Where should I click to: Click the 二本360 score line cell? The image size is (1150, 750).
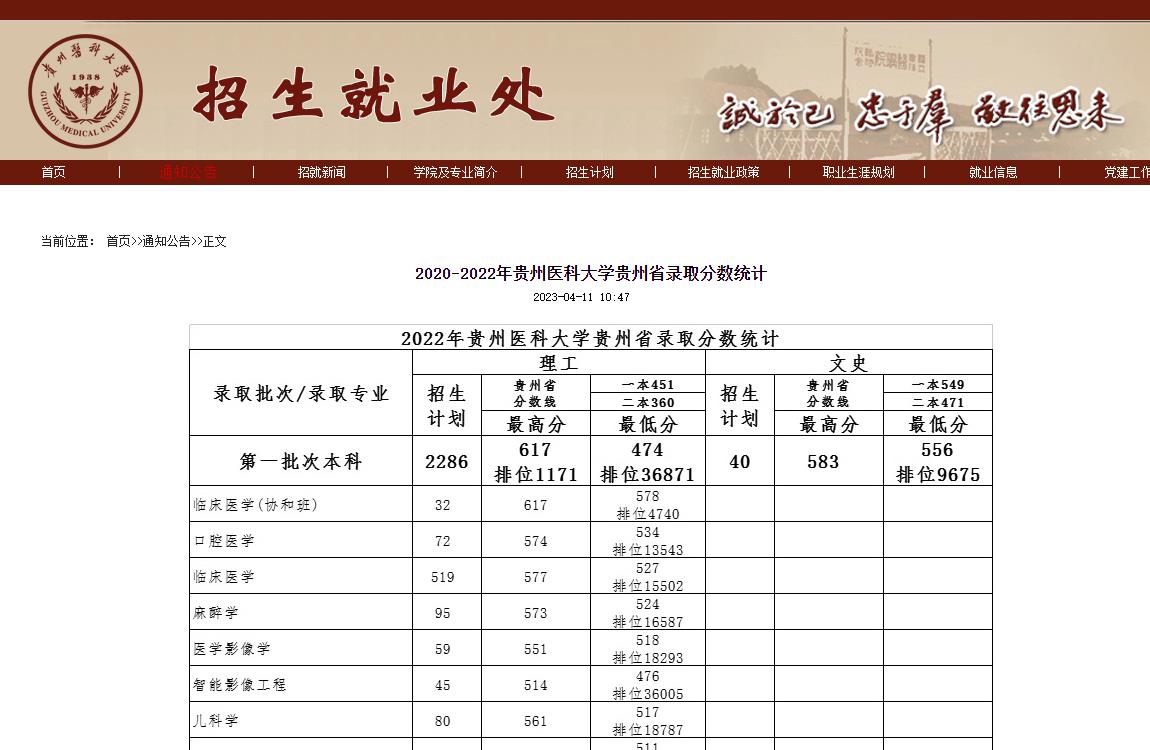(x=648, y=402)
